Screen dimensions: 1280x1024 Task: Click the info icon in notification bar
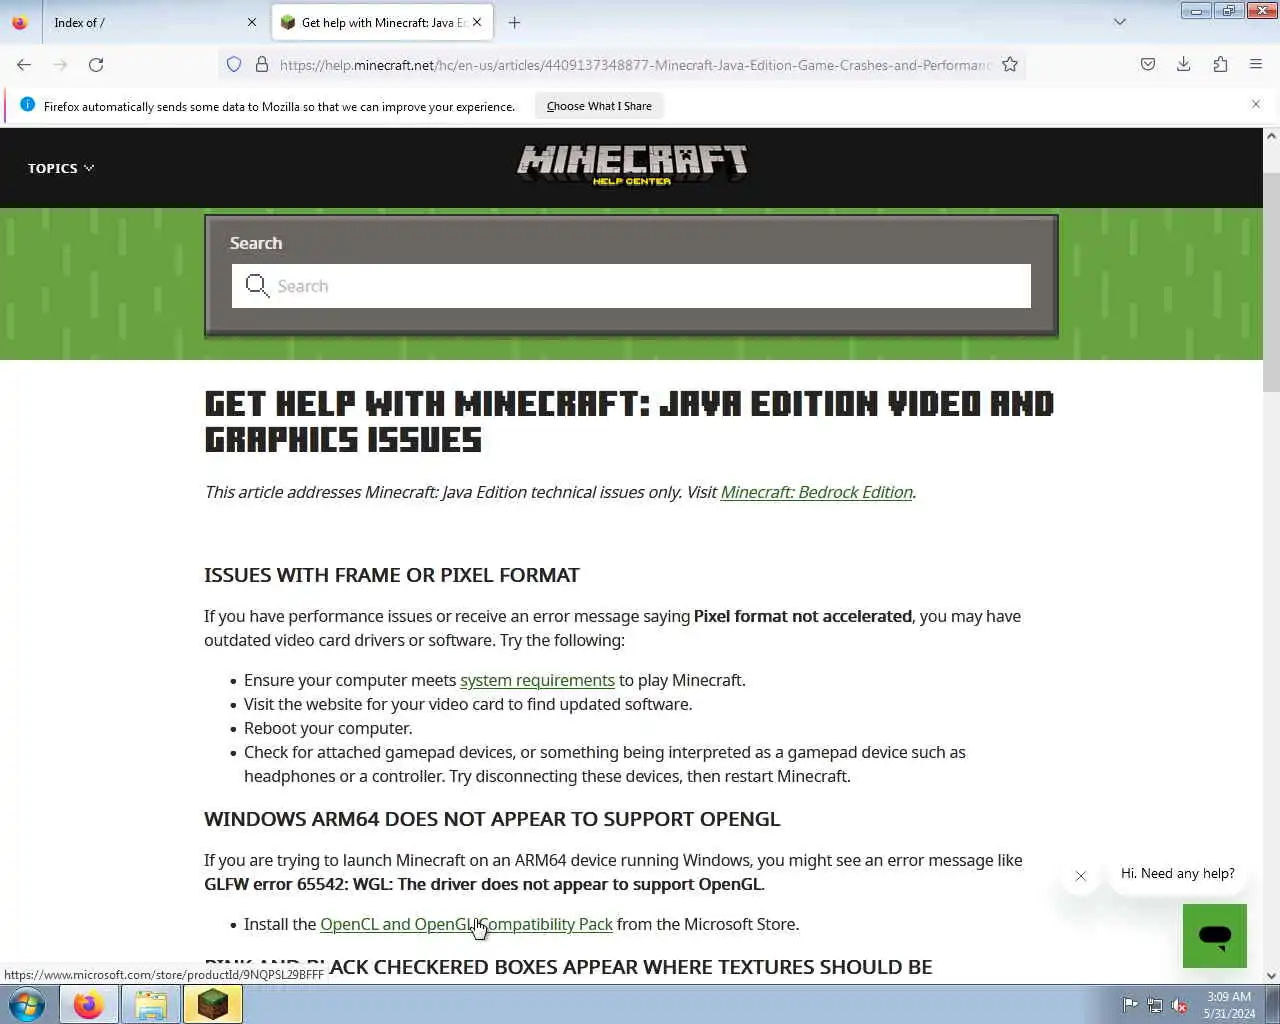click(27, 105)
